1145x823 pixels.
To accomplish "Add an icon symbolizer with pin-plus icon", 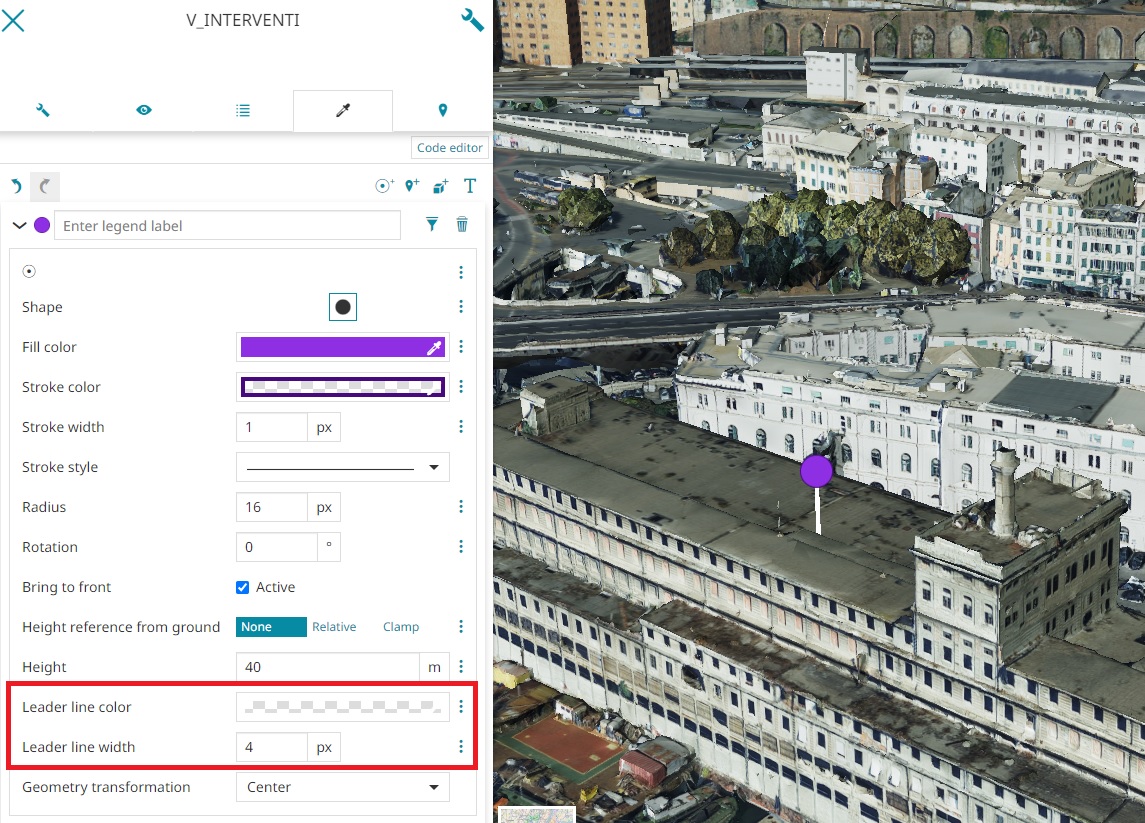I will 412,186.
